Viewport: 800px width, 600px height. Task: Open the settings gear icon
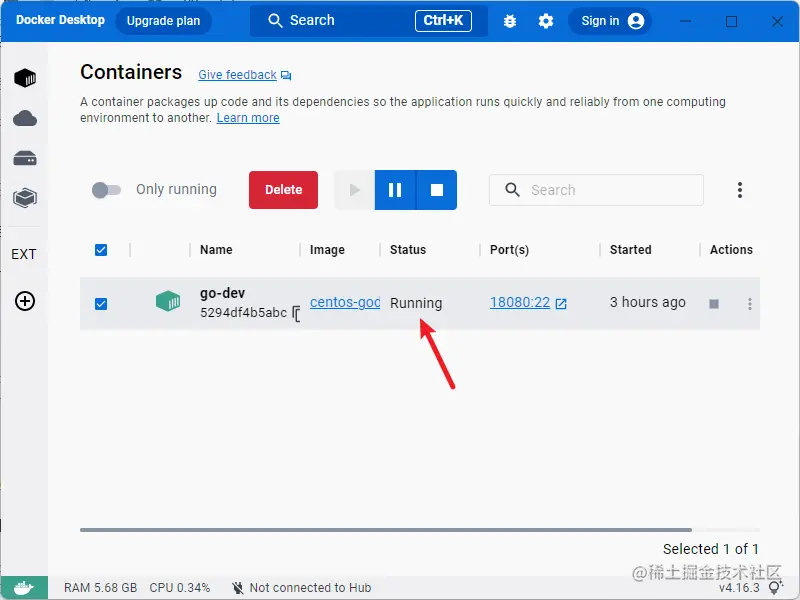[546, 21]
